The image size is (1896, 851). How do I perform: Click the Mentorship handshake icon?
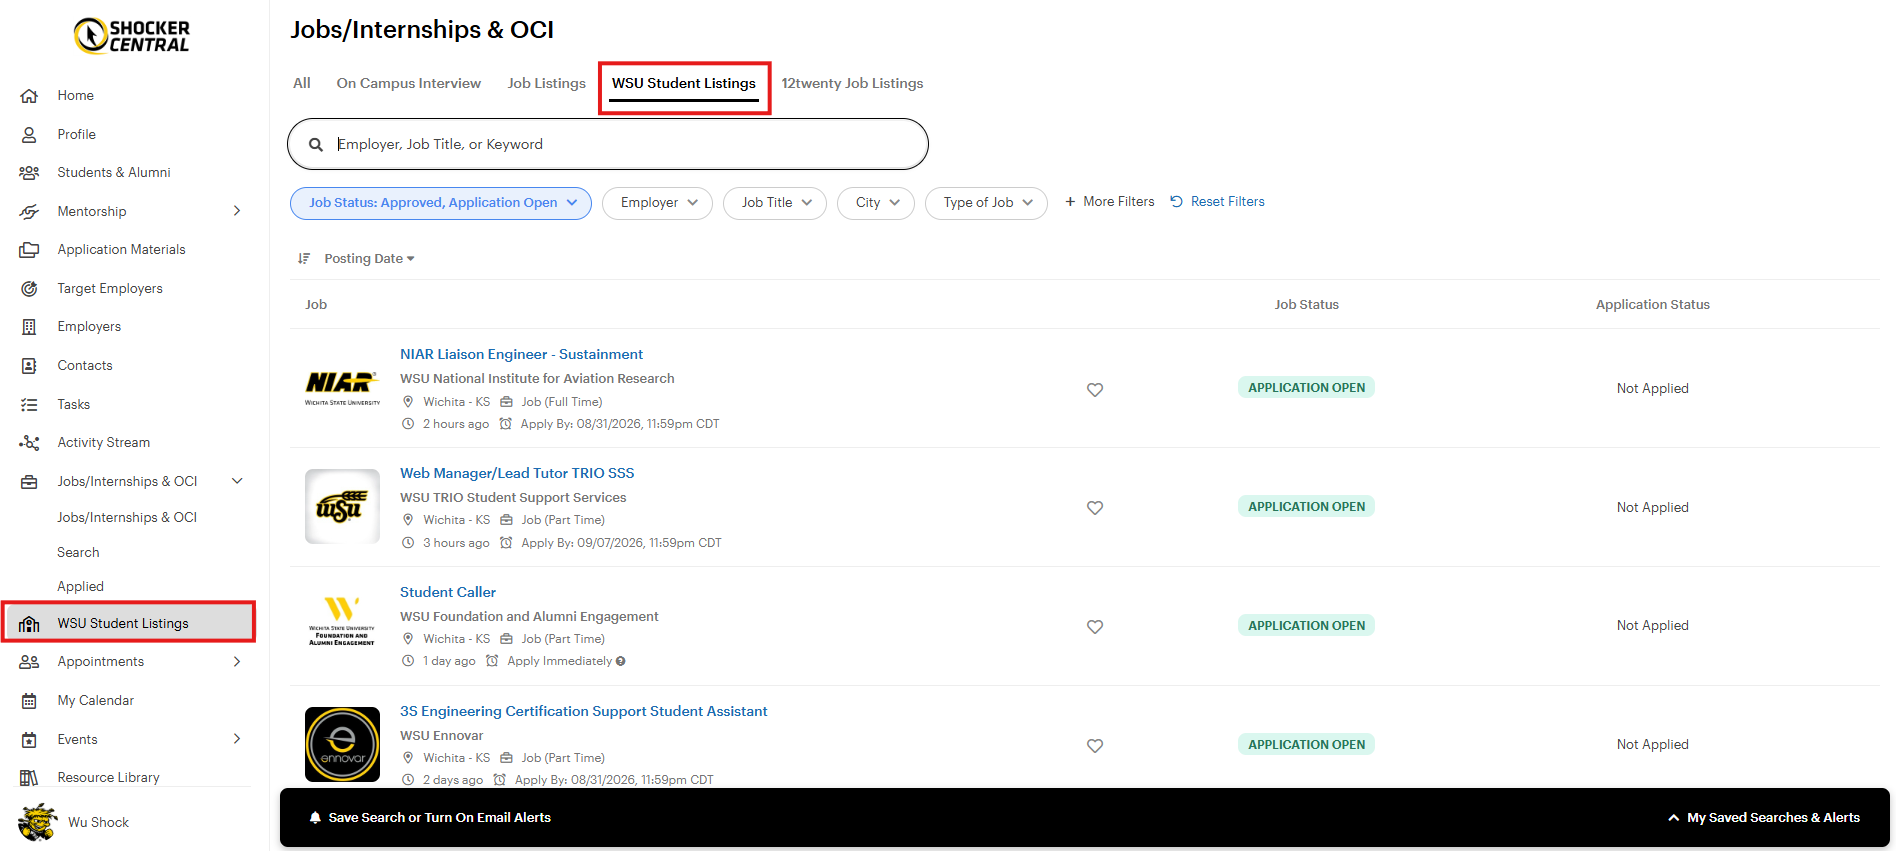[x=29, y=212]
